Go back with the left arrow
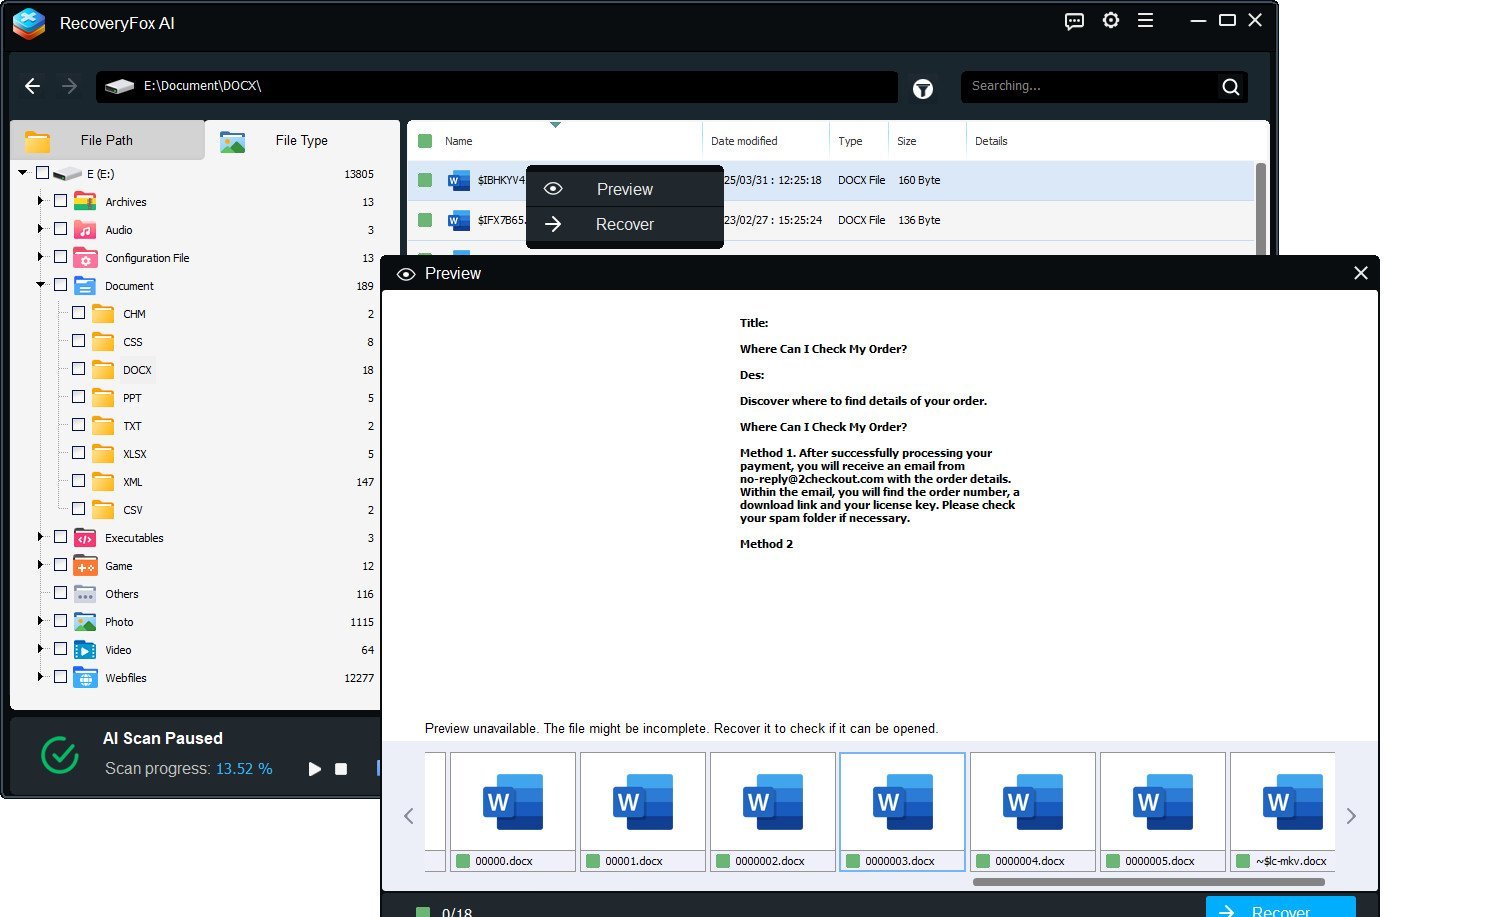Screen dimensions: 1508x917 click(x=33, y=86)
